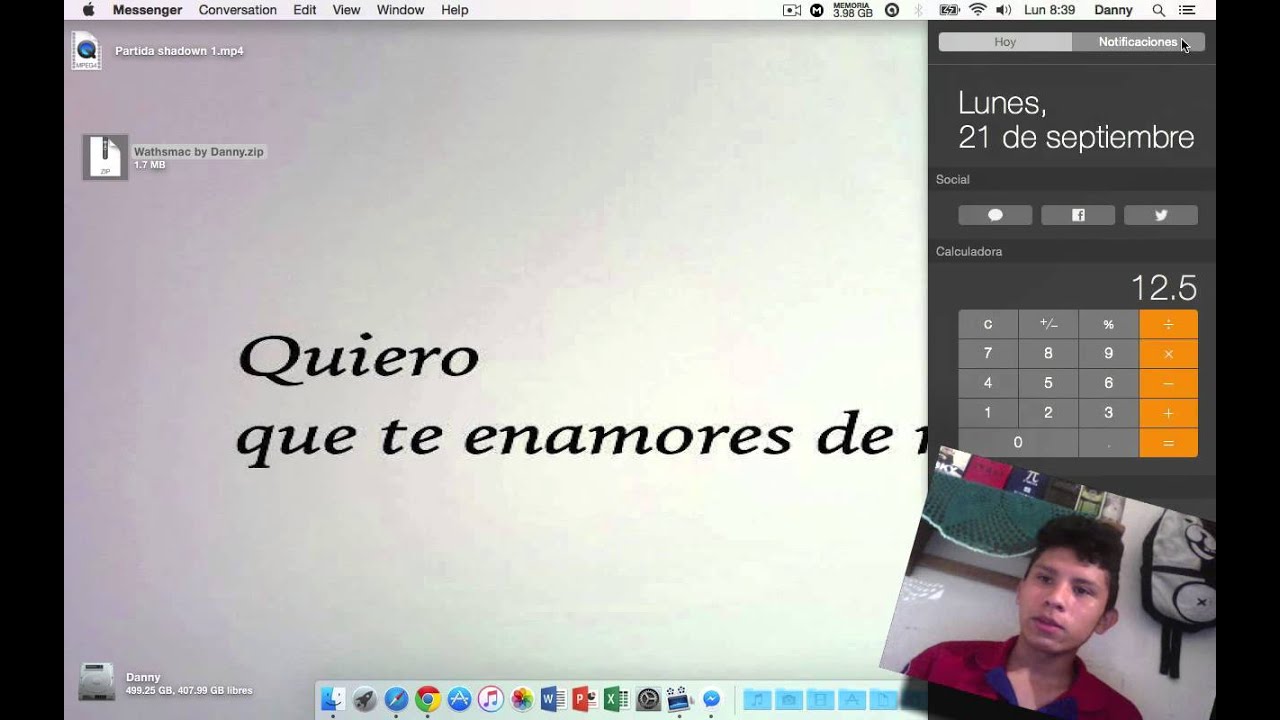
Task: Click calculator digit 5
Action: pos(1048,383)
